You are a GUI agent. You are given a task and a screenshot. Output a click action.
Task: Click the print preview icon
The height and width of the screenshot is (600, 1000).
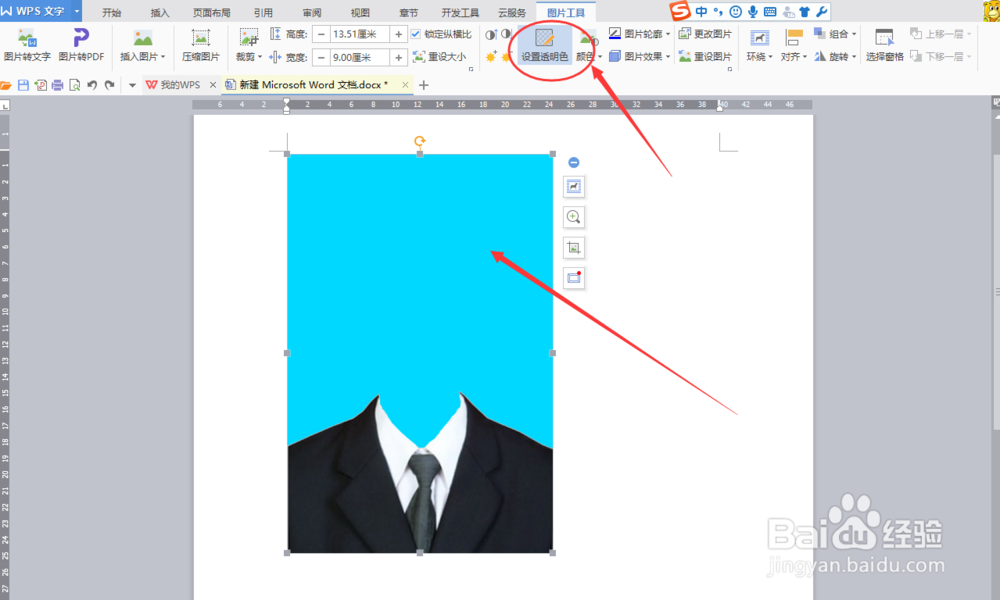(75, 85)
